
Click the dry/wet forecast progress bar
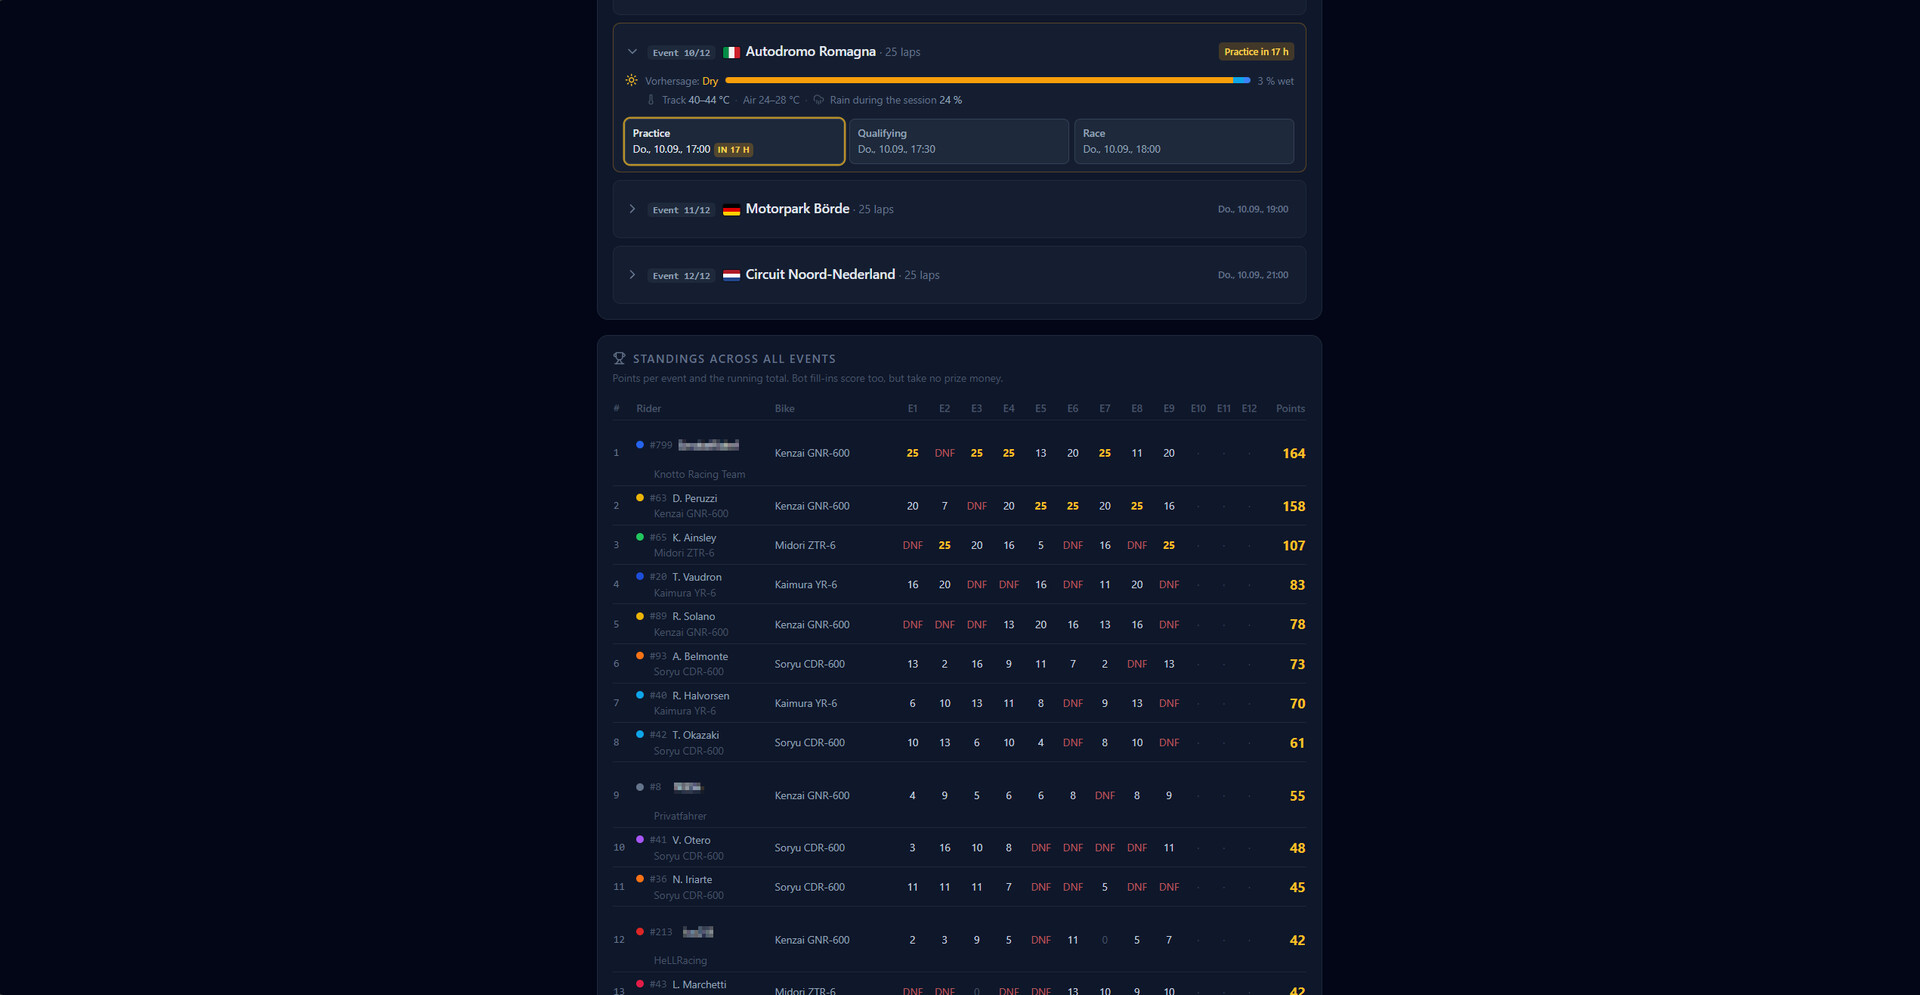988,80
